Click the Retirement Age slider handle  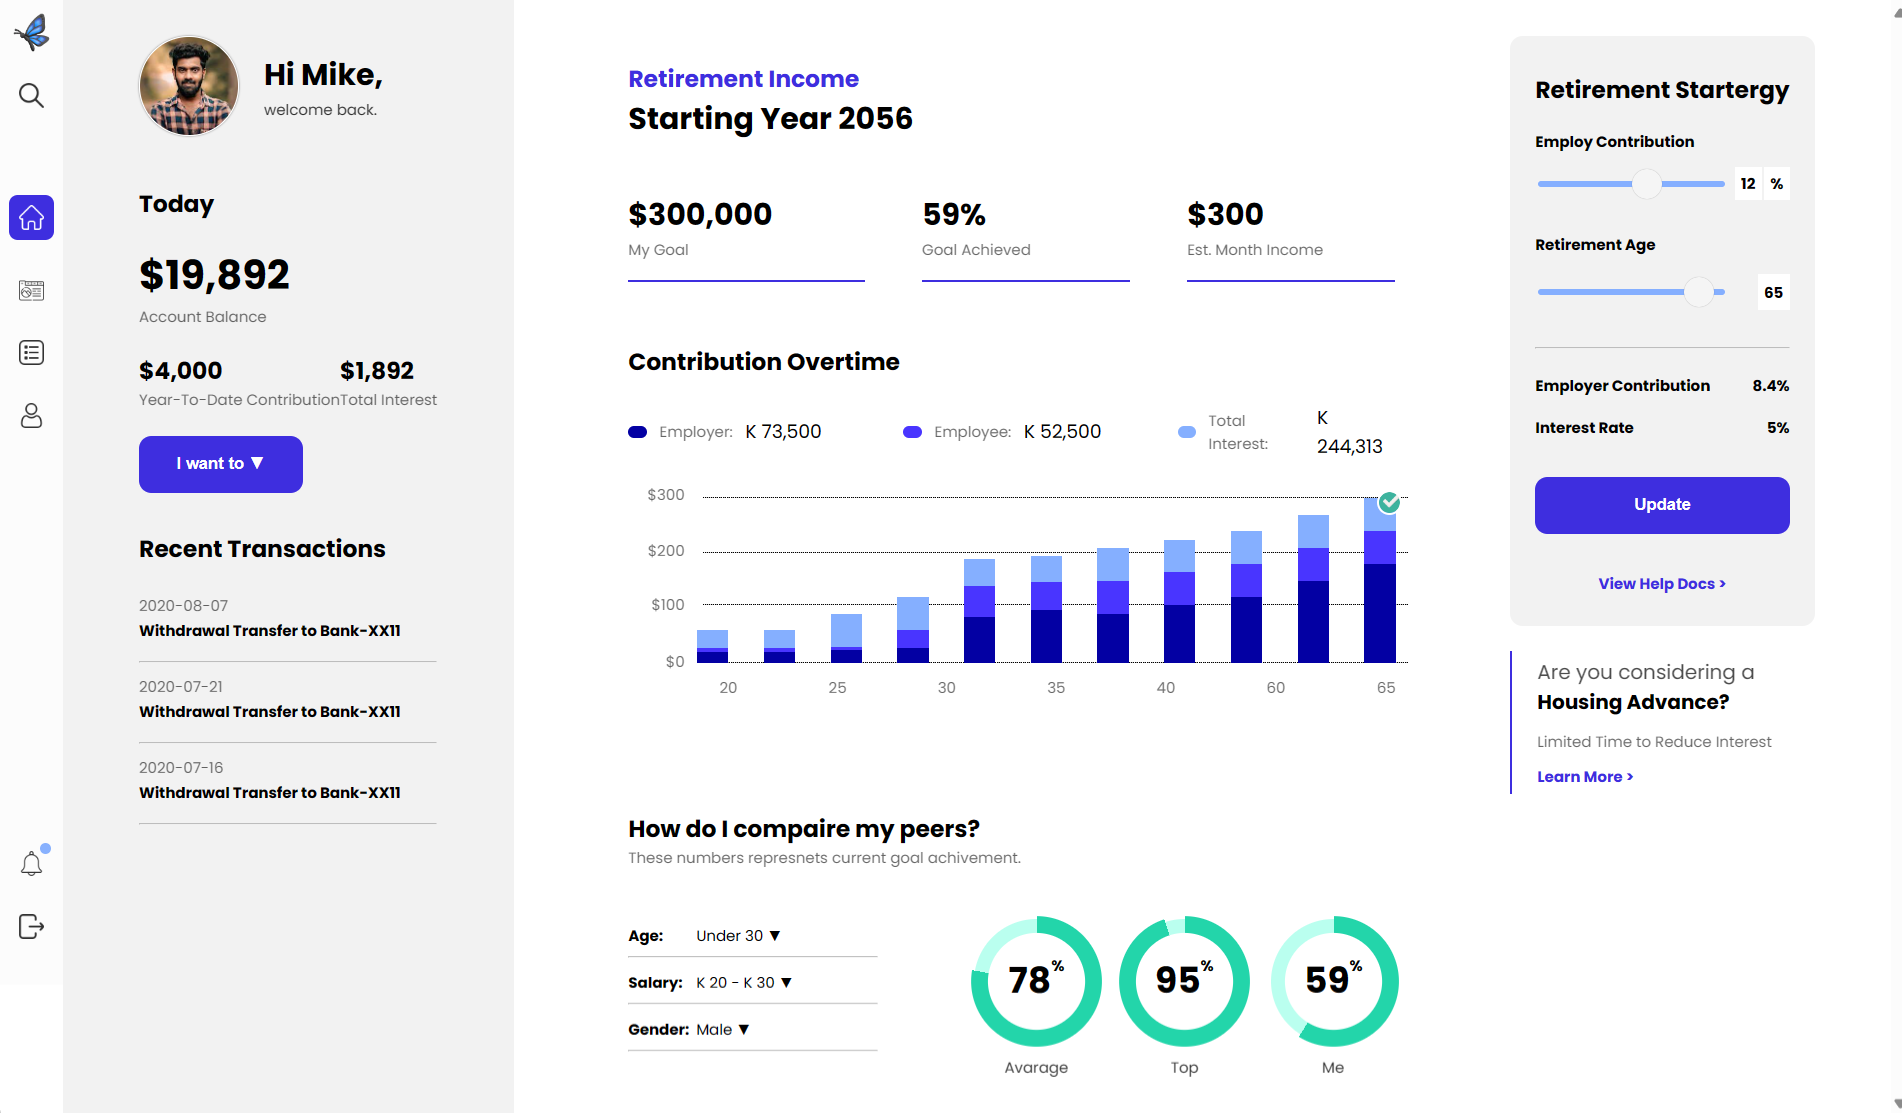pyautogui.click(x=1698, y=292)
